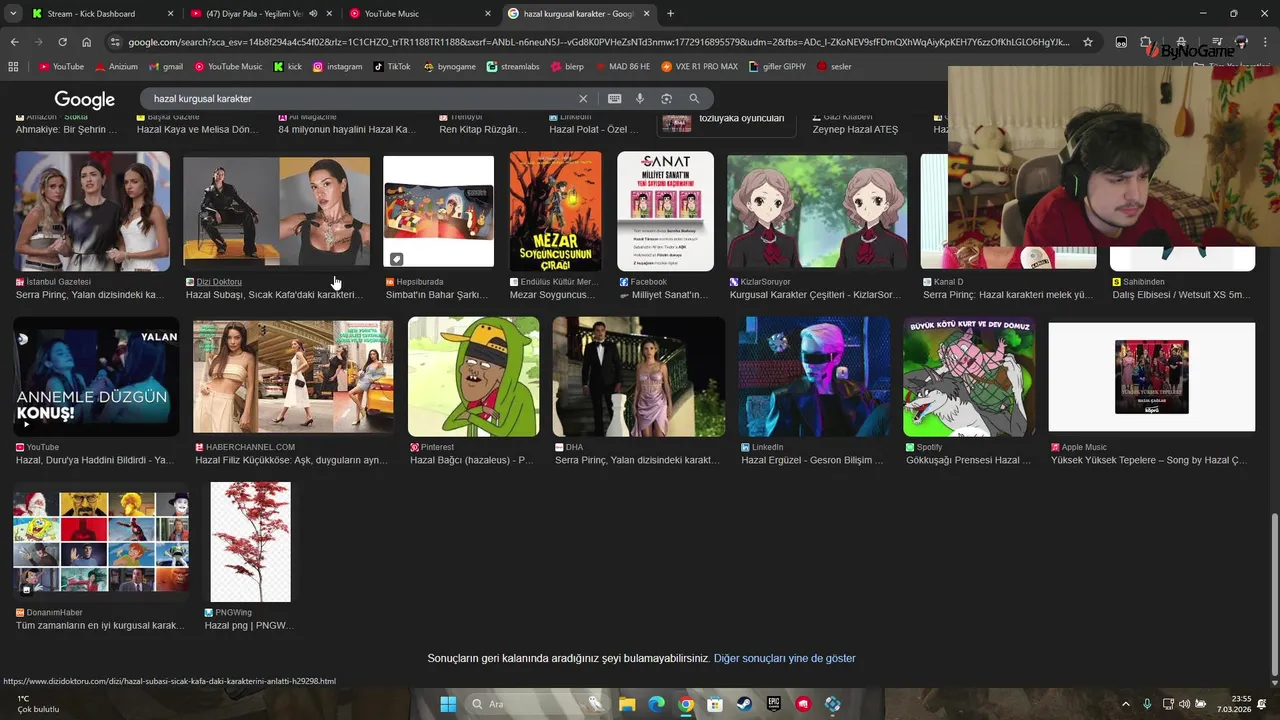Open Google Chrome in taskbar
1280x720 pixels.
(686, 704)
